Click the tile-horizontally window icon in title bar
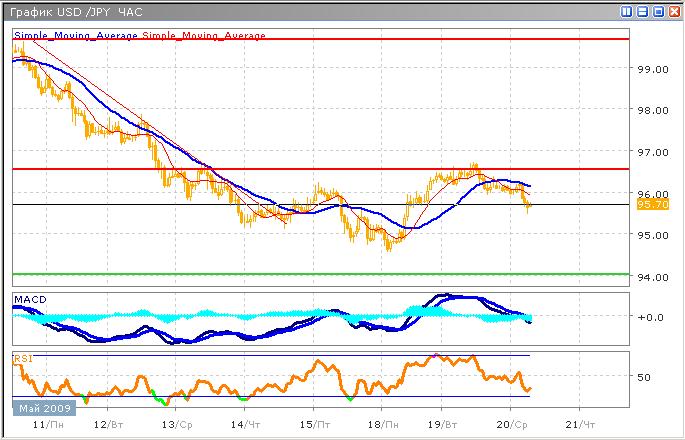 (641, 11)
